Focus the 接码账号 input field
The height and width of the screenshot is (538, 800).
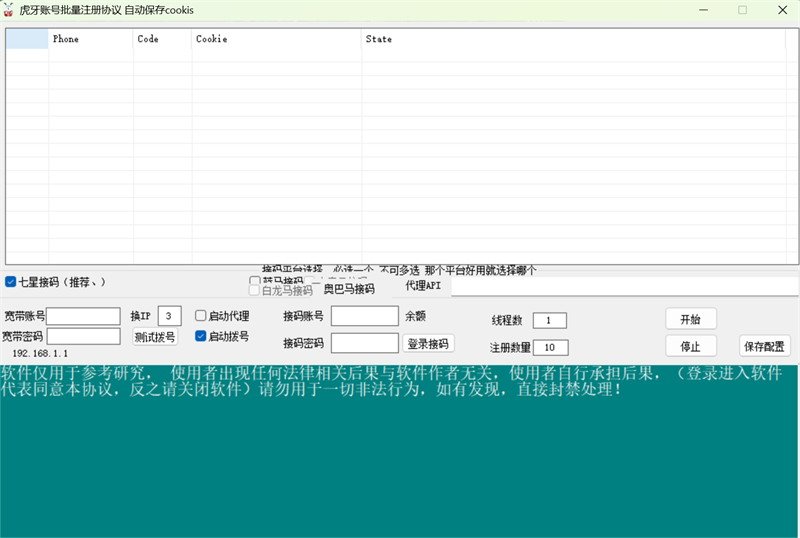pyautogui.click(x=365, y=316)
